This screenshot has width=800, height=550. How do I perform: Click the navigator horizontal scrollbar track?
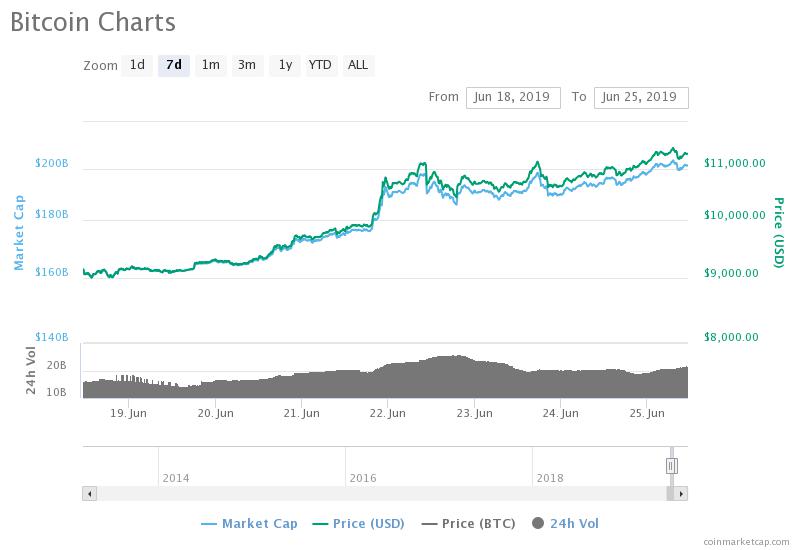(x=380, y=493)
